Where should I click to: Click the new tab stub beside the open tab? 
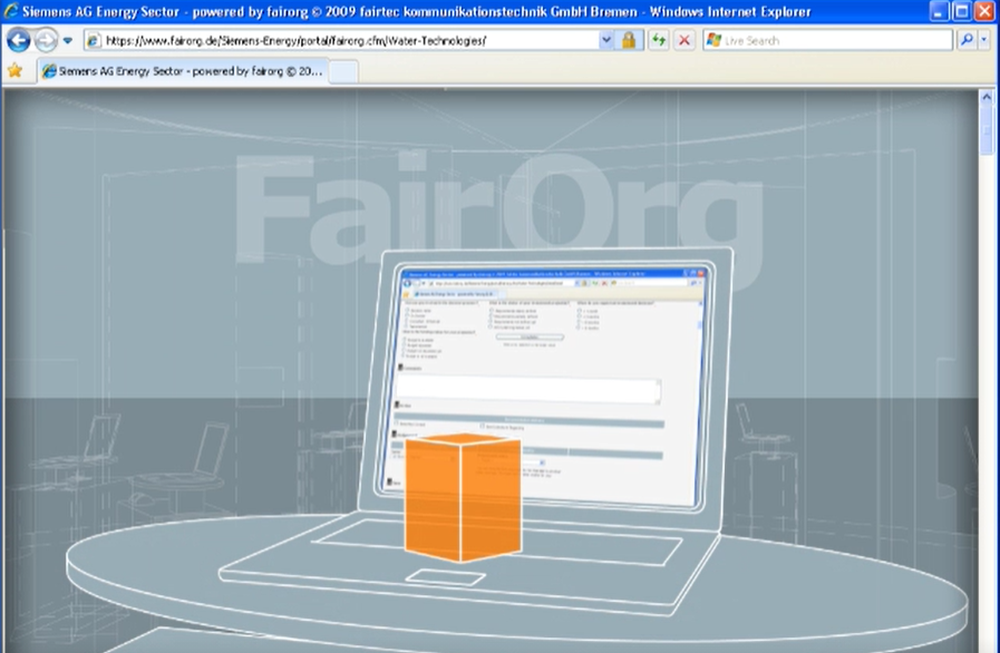[x=345, y=71]
